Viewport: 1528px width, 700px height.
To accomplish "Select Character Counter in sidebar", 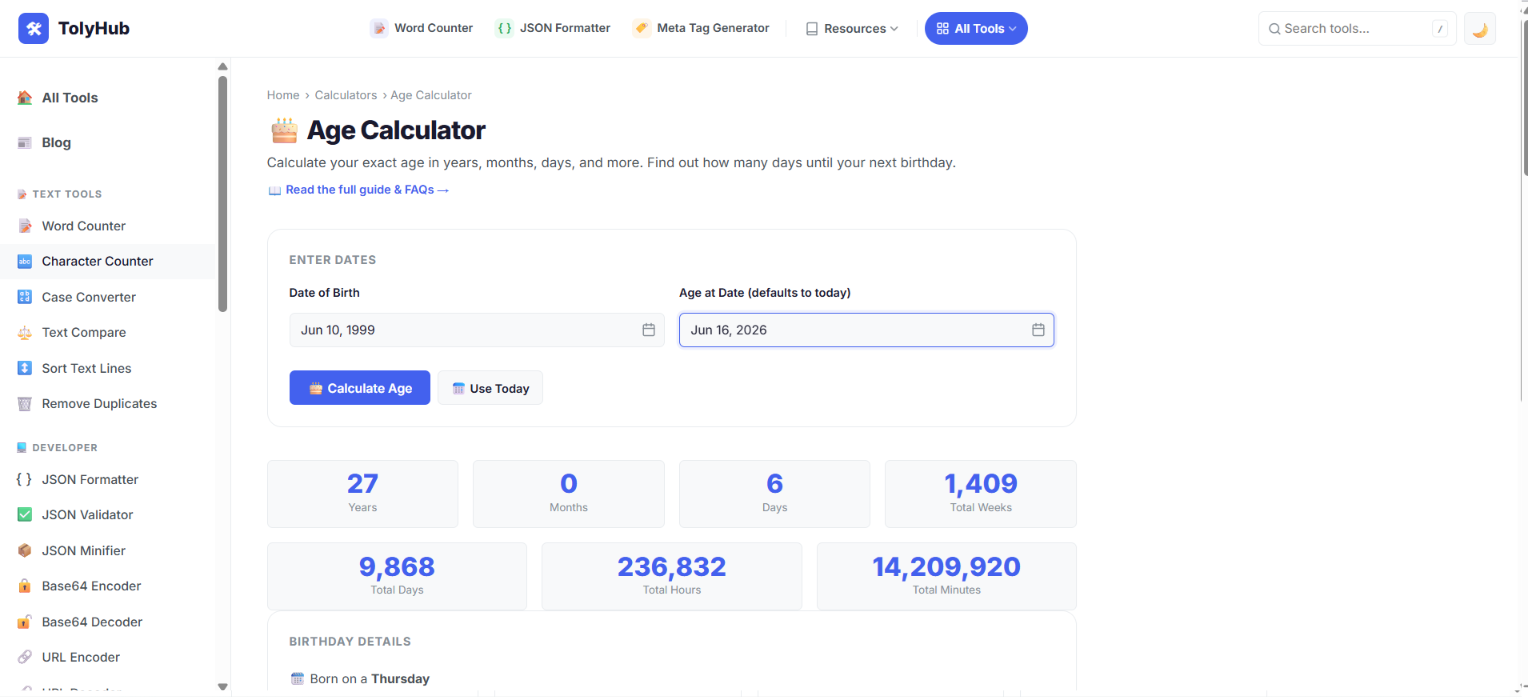I will pos(108,261).
